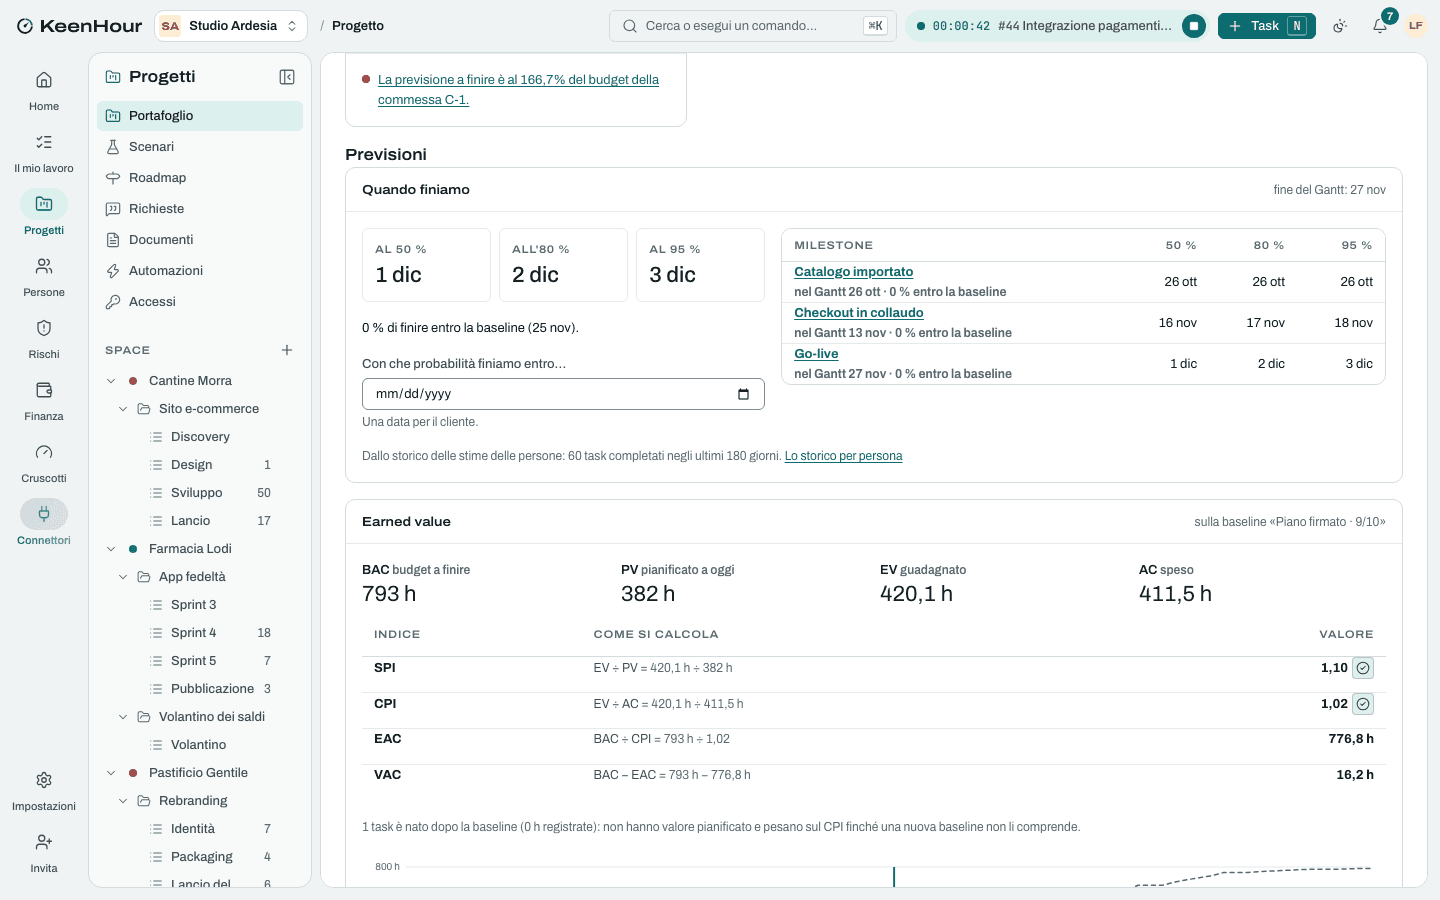Create a new Task button
This screenshot has height=900, width=1440.
[x=1266, y=26]
